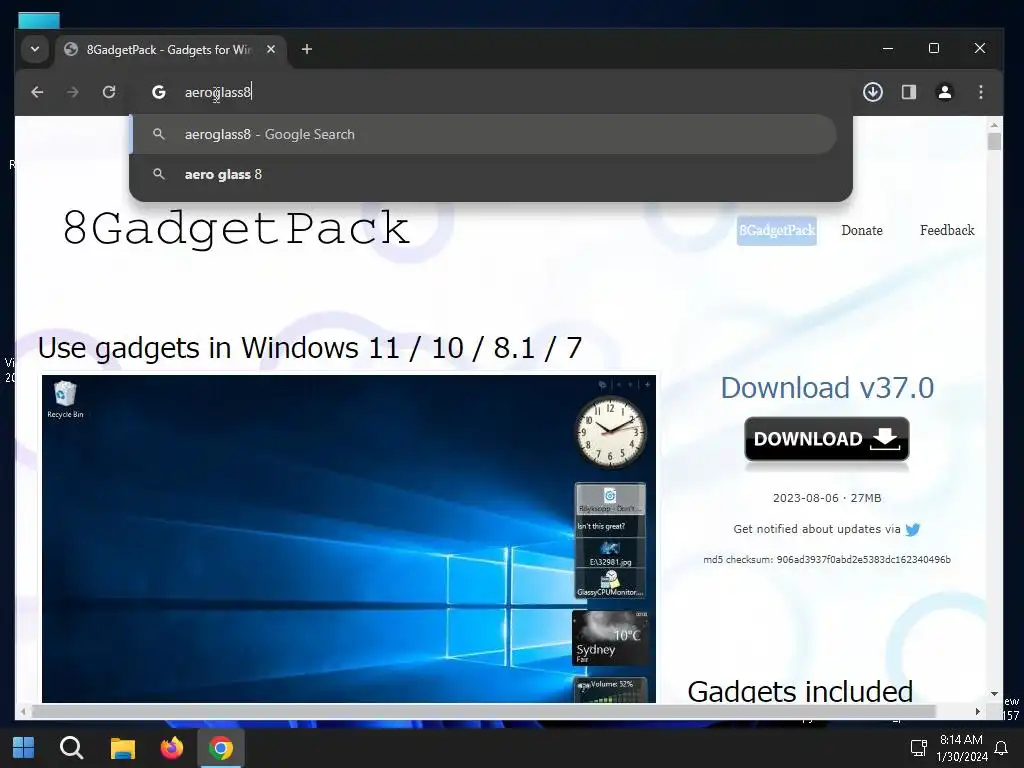Select the 8GadgetPack browser tab
Screen dimensions: 1024x768
168,50
